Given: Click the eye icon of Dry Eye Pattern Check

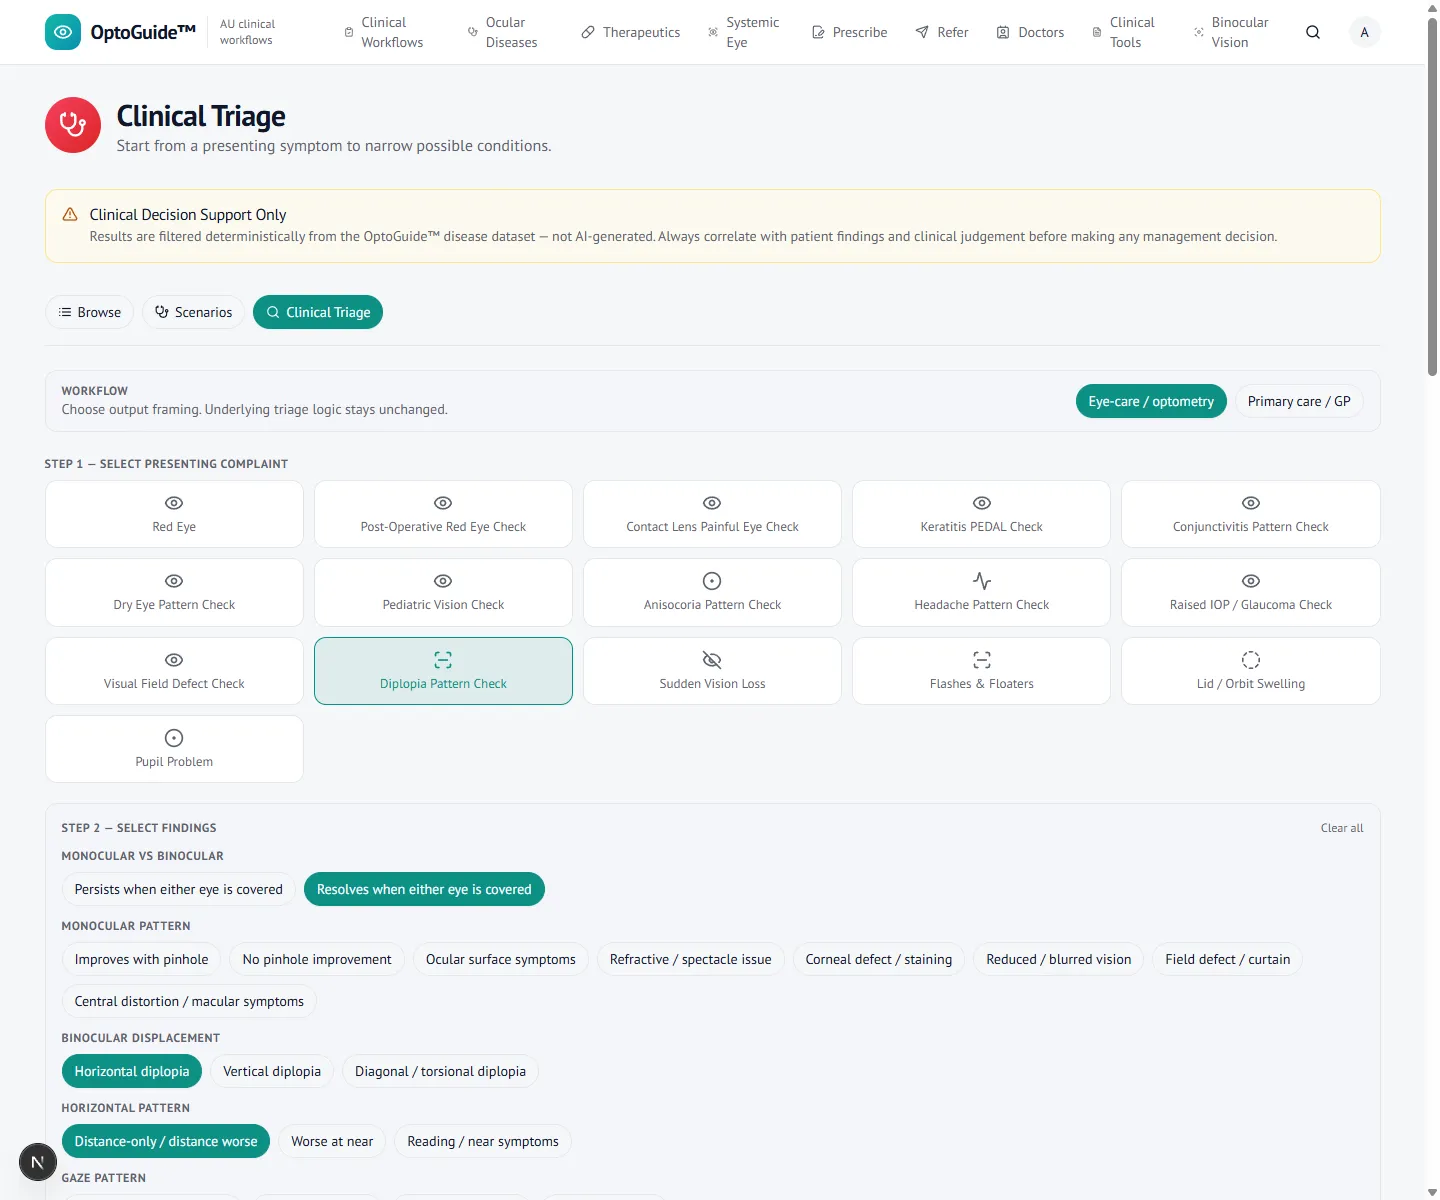Looking at the screenshot, I should click(x=174, y=581).
